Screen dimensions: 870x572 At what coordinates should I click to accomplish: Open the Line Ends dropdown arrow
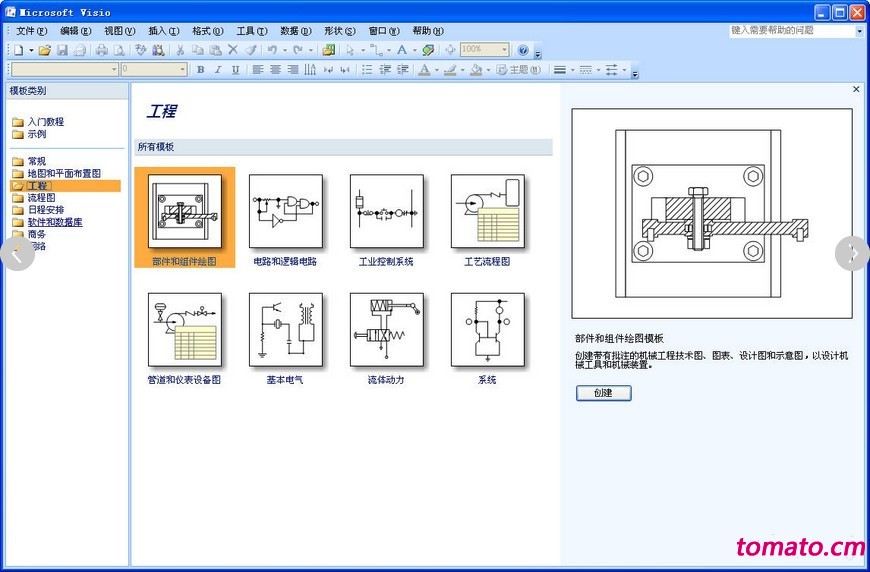pyautogui.click(x=624, y=70)
